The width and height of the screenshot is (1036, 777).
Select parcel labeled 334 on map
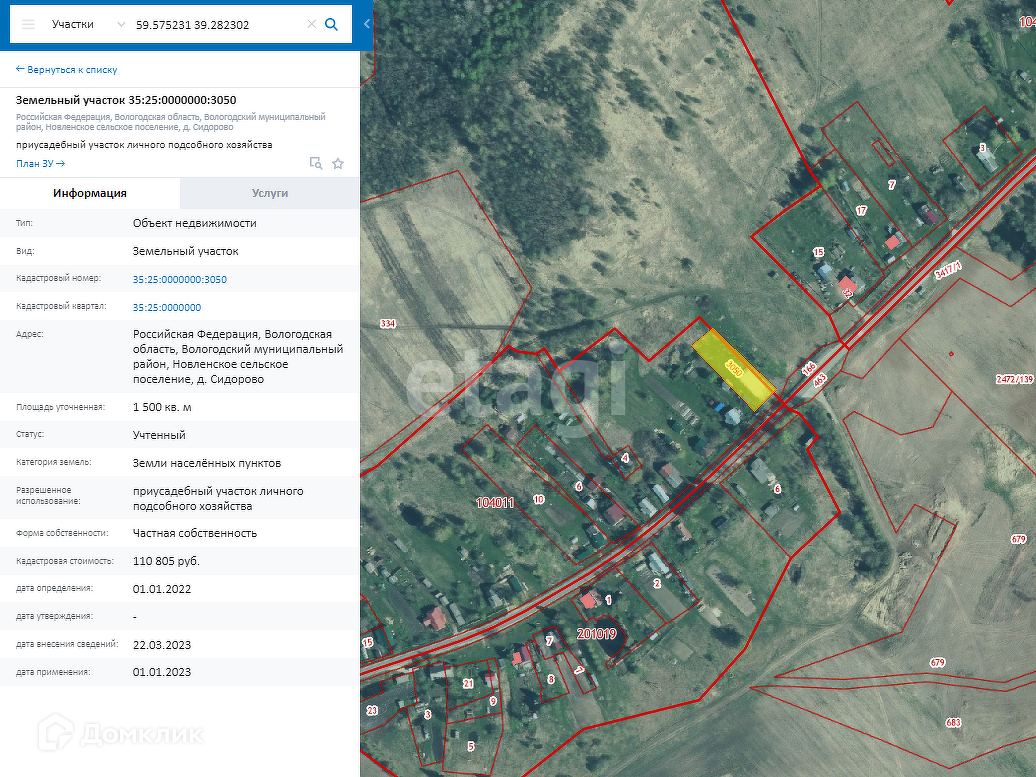point(388,324)
